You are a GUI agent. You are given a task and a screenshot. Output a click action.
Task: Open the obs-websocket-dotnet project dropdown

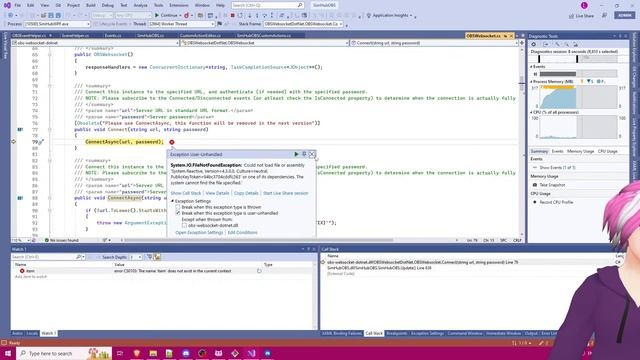95,43
